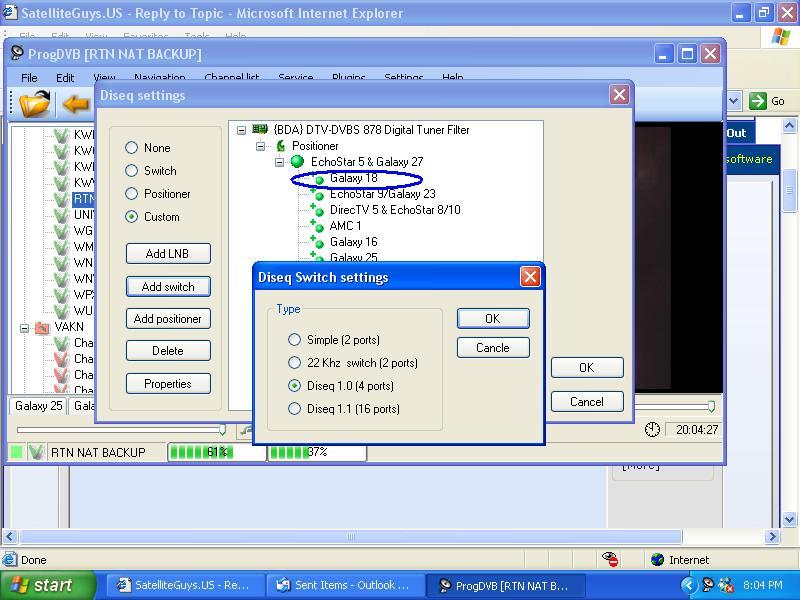Choose Simple (2 ports) switch type
The width and height of the screenshot is (800, 600).
click(294, 340)
